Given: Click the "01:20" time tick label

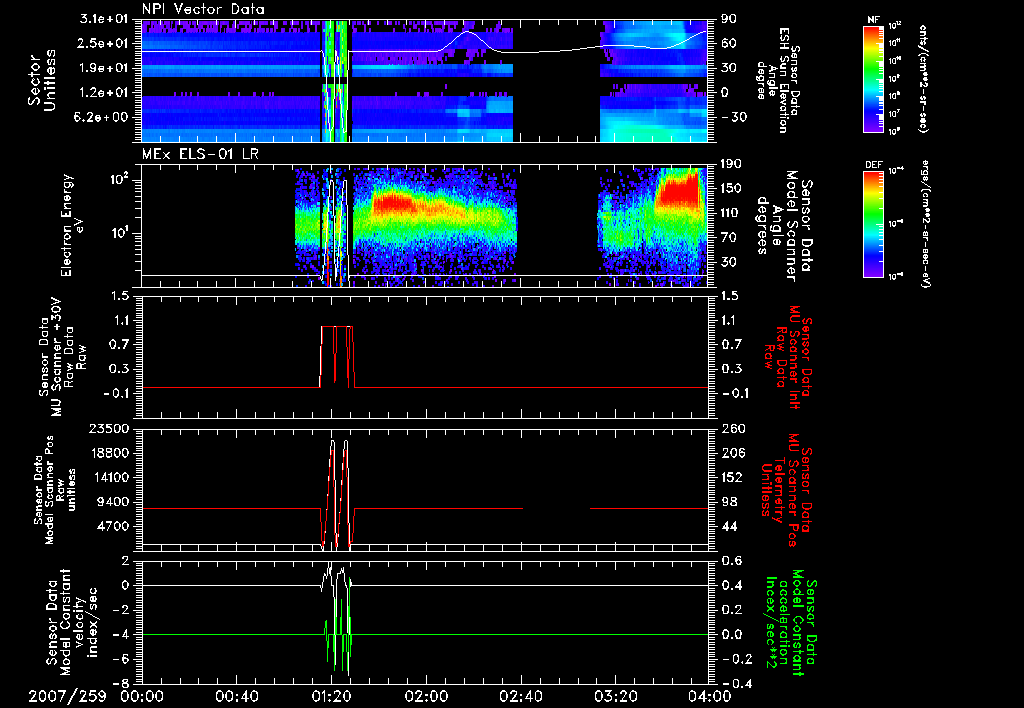Looking at the screenshot, I should [331, 696].
